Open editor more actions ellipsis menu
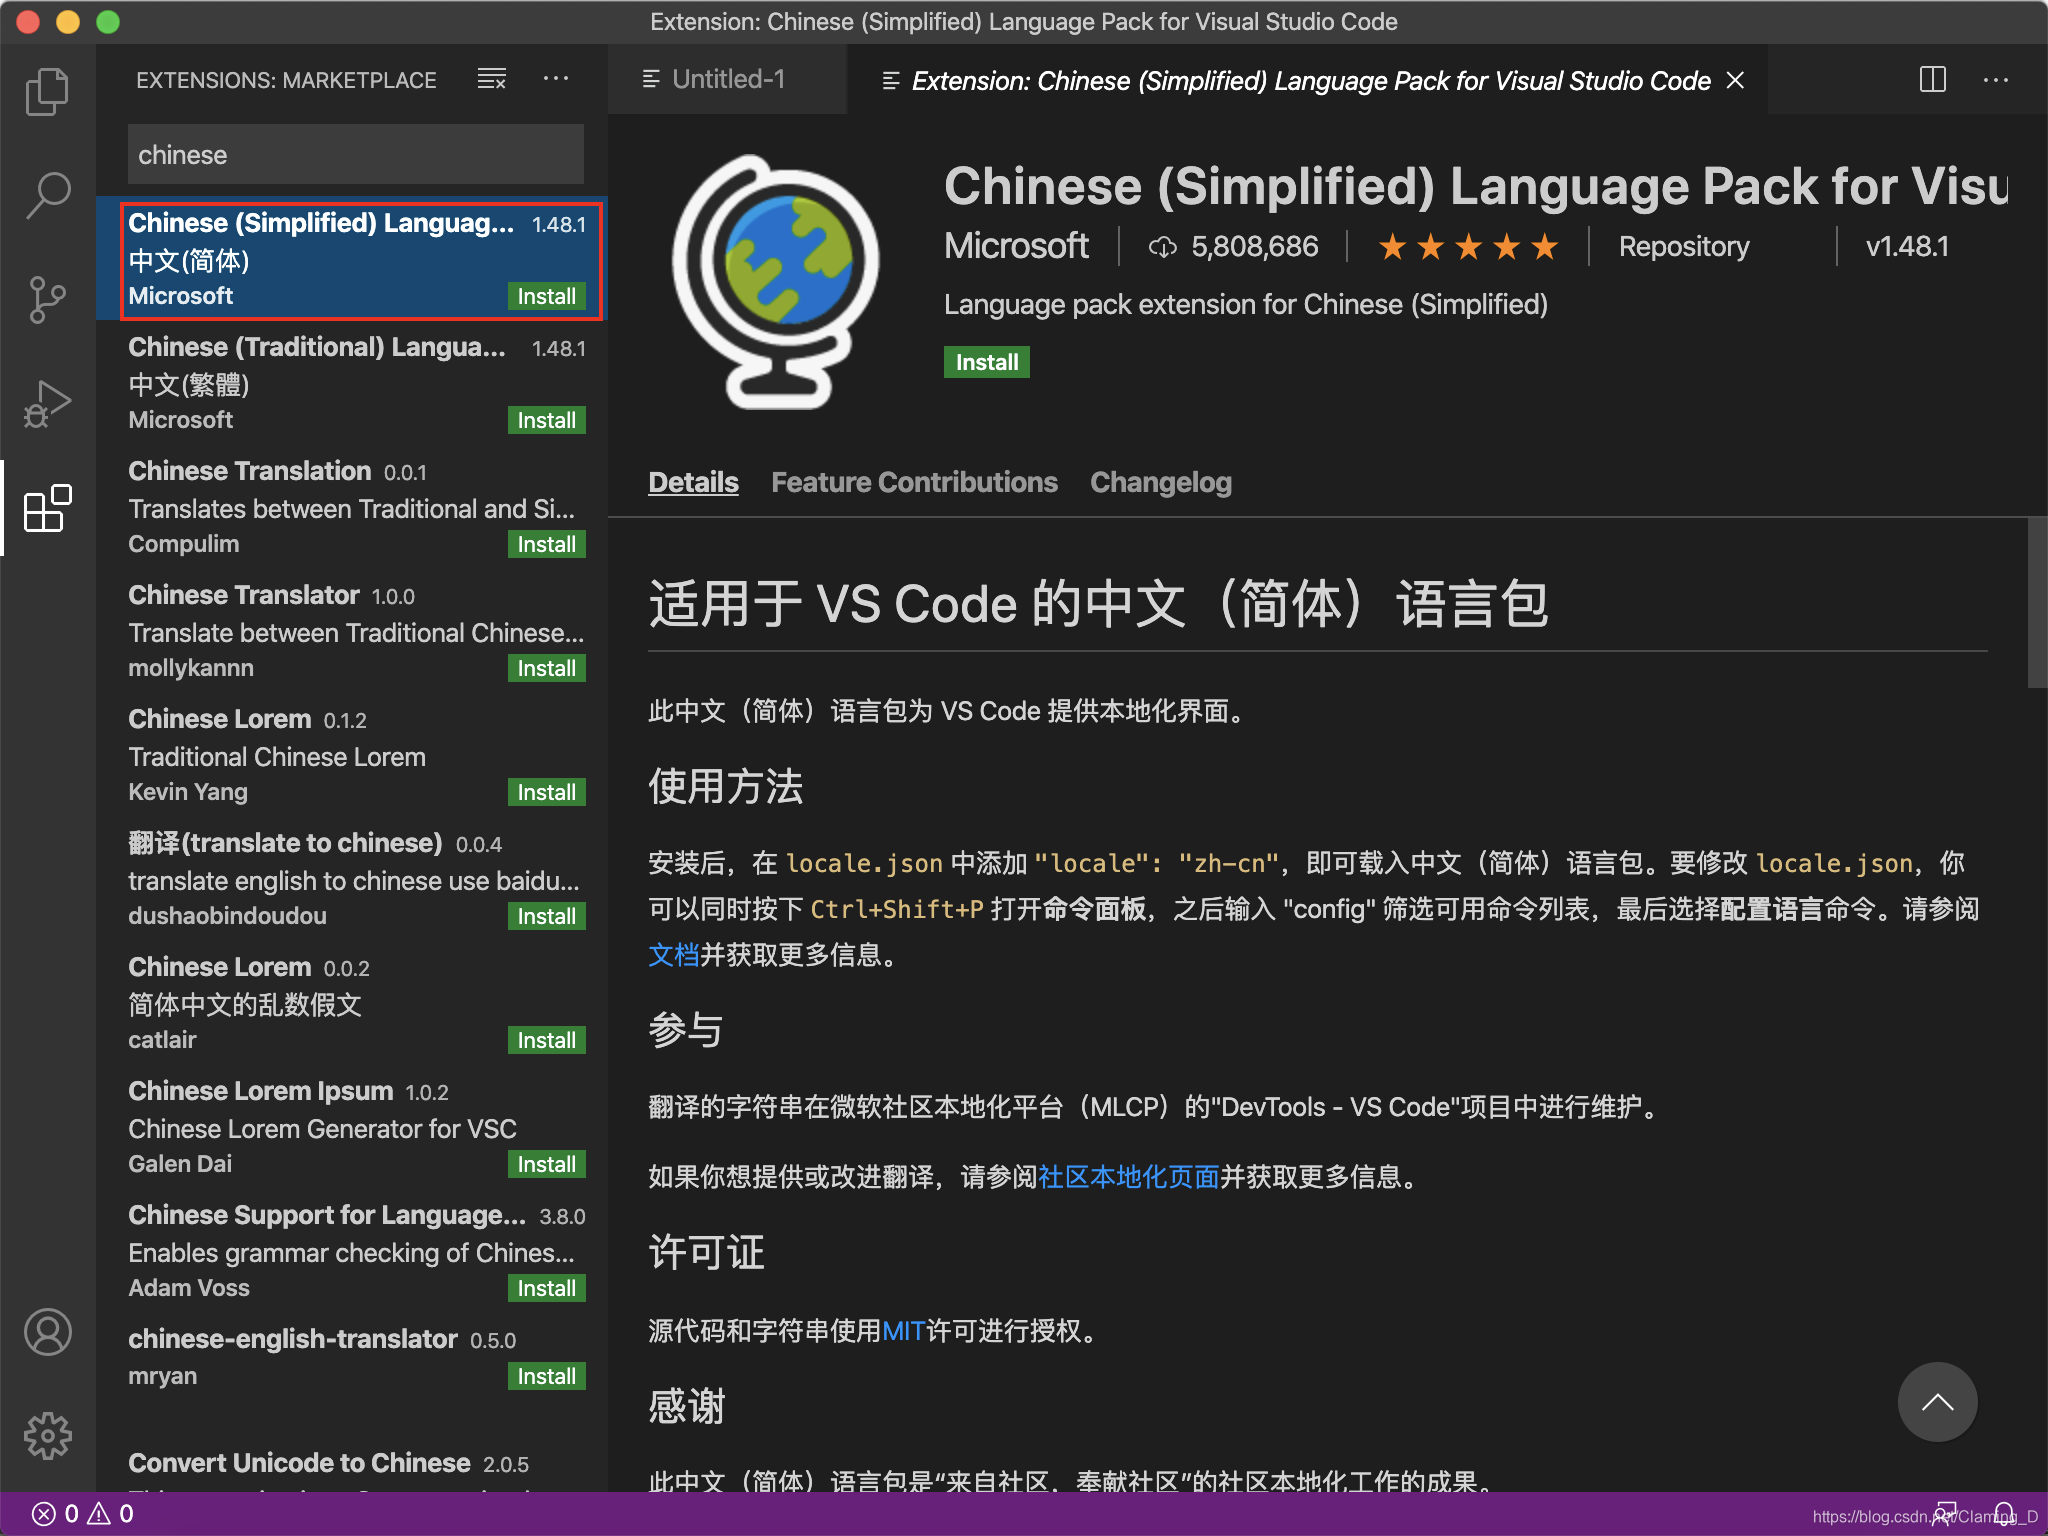The height and width of the screenshot is (1536, 2048). [x=1995, y=79]
